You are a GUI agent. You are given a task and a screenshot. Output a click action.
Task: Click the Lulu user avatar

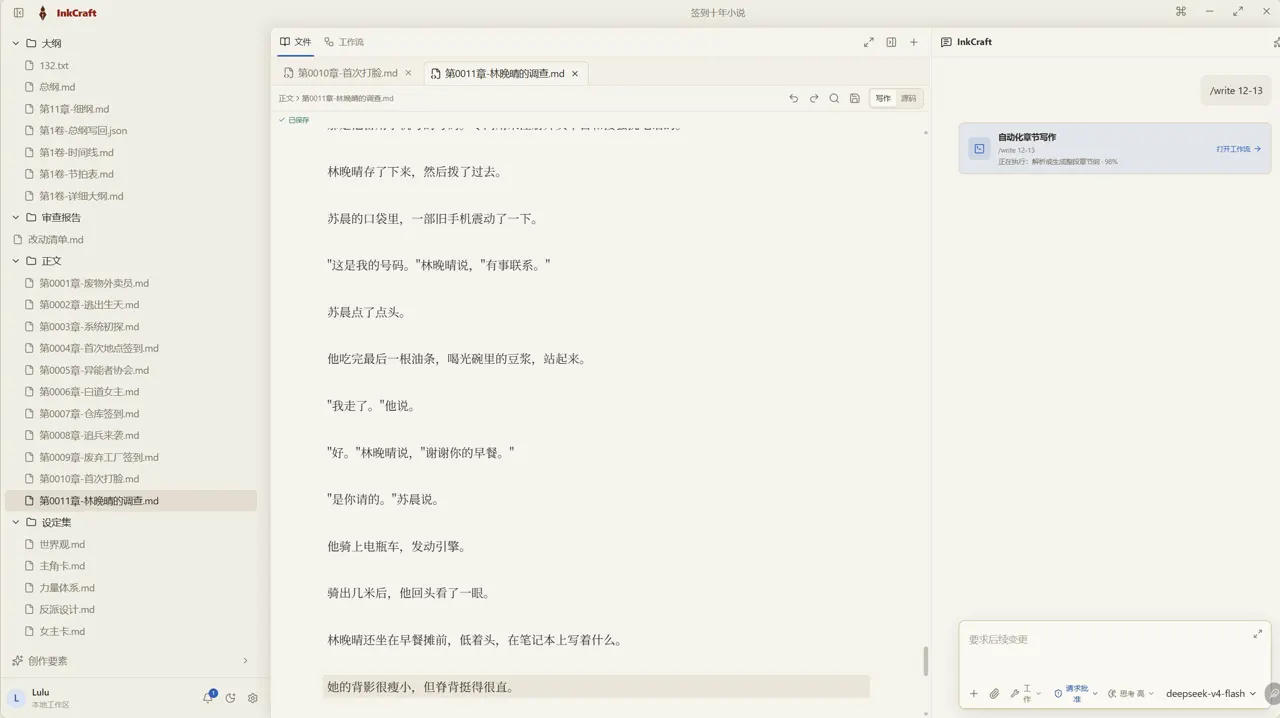[16, 698]
